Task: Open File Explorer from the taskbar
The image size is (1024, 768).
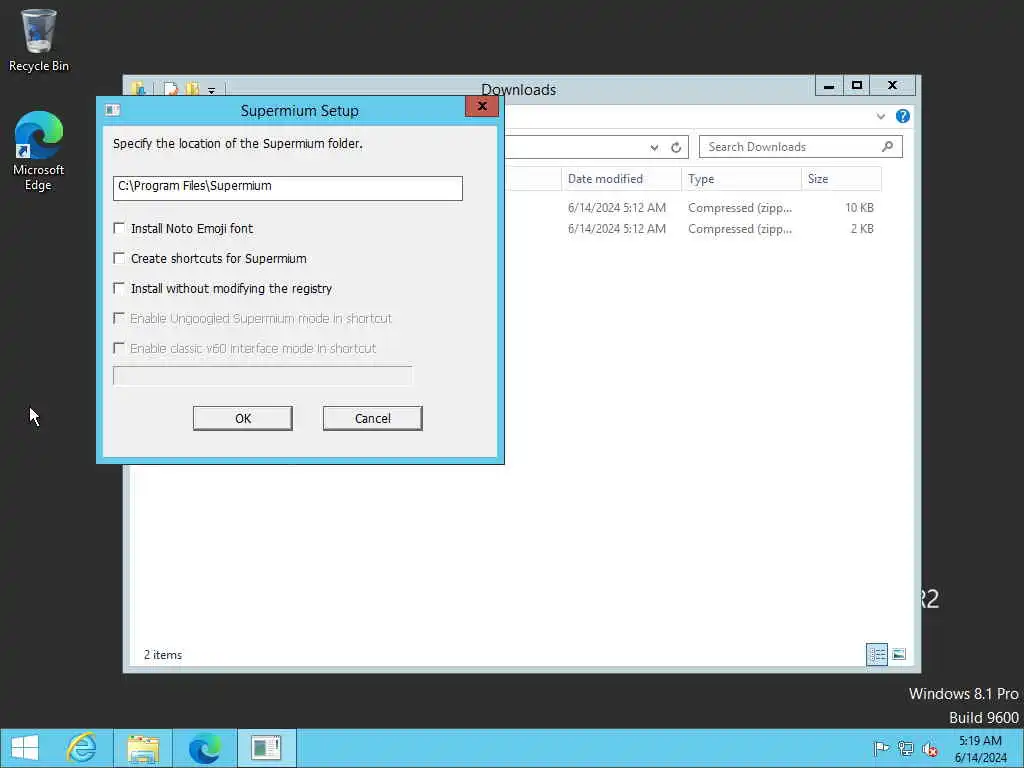Action: pos(143,748)
